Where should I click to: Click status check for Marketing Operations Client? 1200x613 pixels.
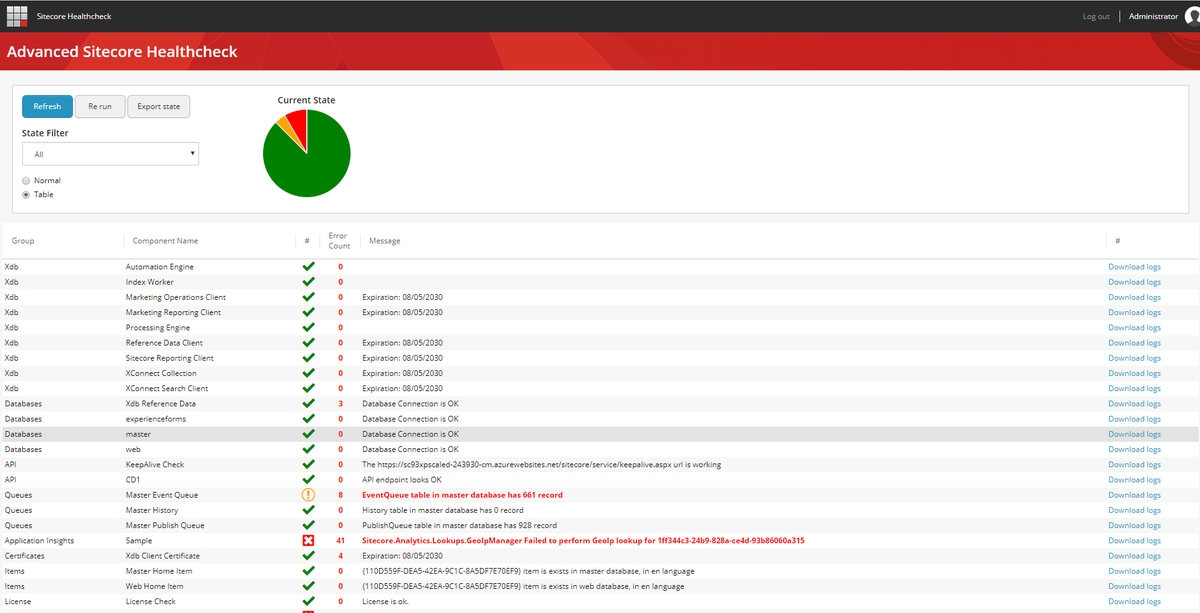(x=308, y=297)
